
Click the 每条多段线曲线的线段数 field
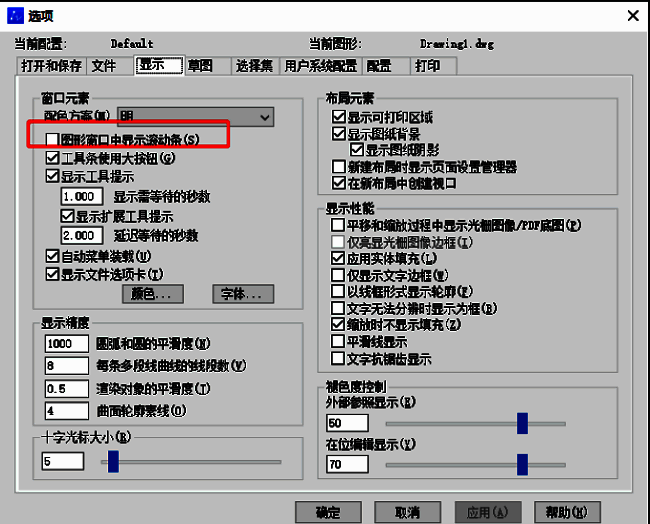(x=66, y=366)
